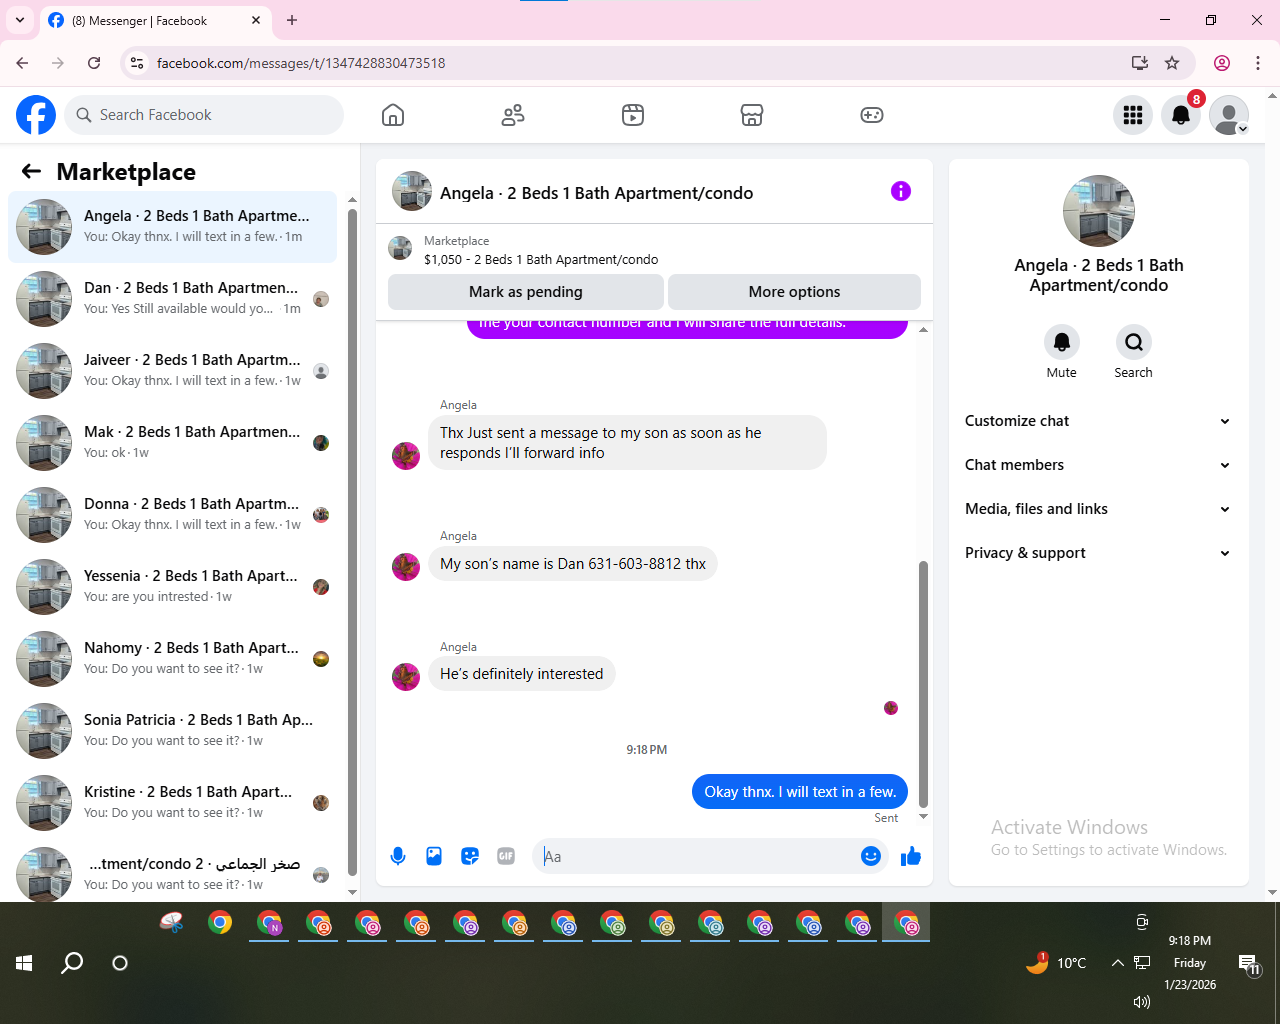Expand Chat members section
The image size is (1280, 1024).
click(x=1098, y=465)
